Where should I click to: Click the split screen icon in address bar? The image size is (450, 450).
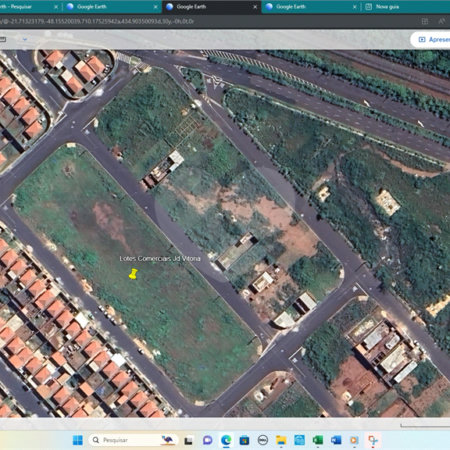pos(425,21)
